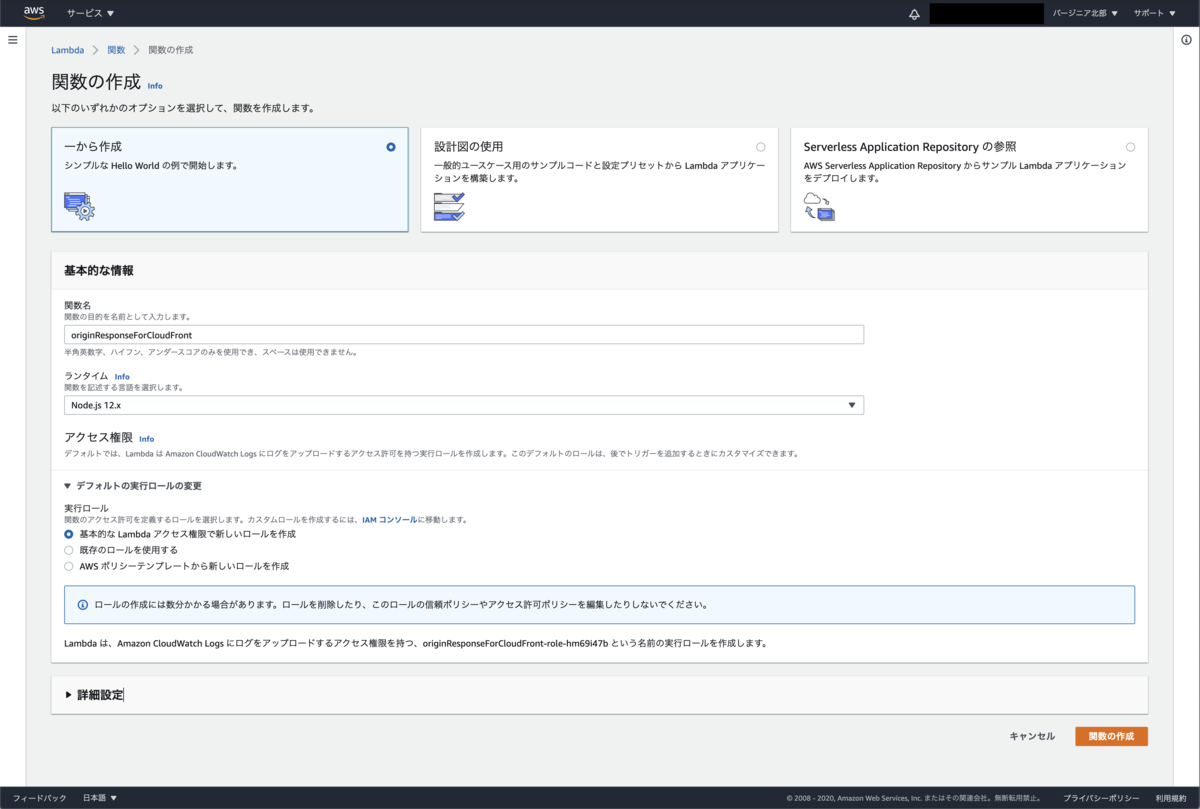This screenshot has height=809, width=1200.
Task: Open the info panel icon on right edge
Action: (x=1186, y=39)
